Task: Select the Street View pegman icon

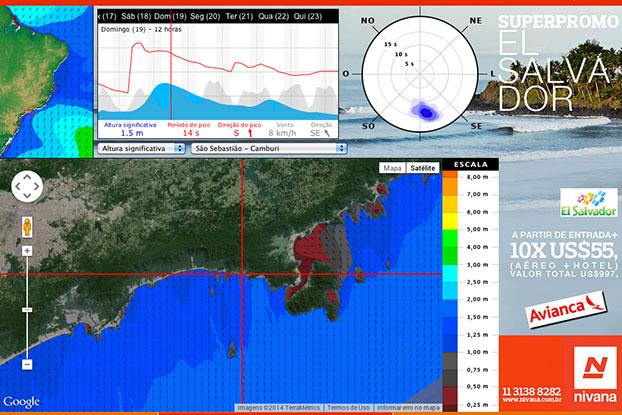Action: coord(27,227)
